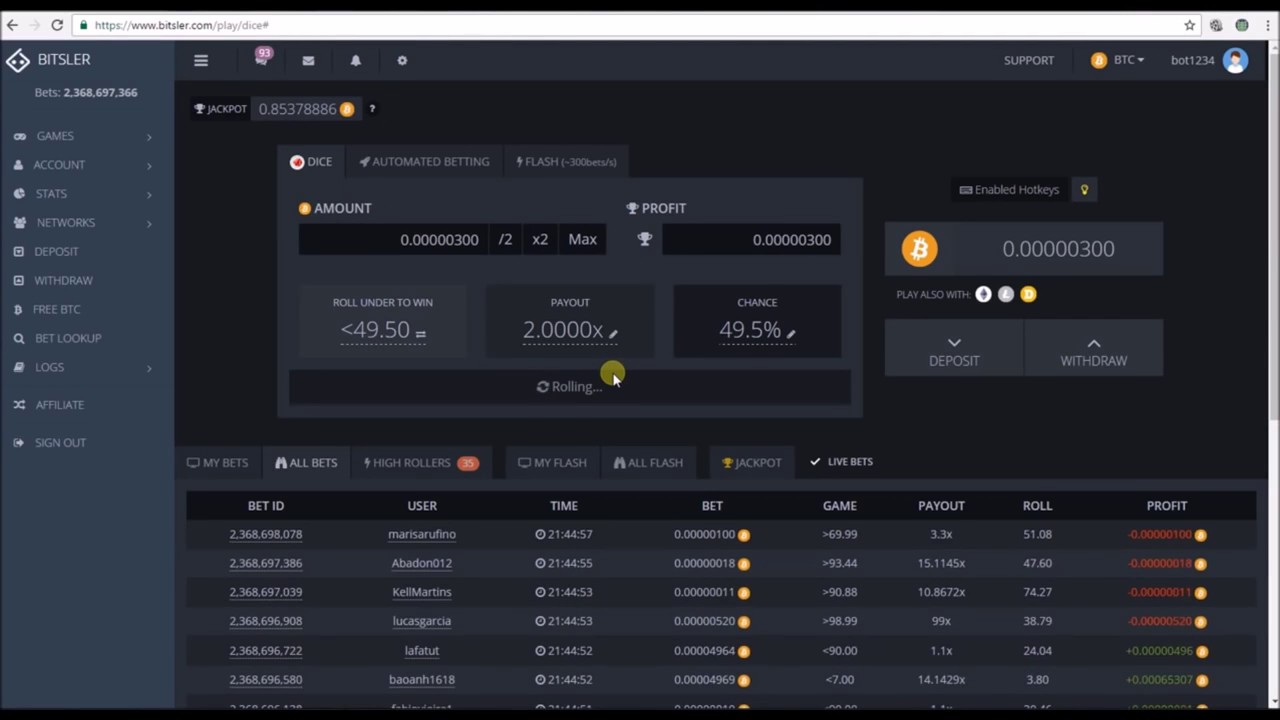This screenshot has height=720, width=1280.
Task: Toggle Enabled Hotkeys
Action: [x=1009, y=189]
